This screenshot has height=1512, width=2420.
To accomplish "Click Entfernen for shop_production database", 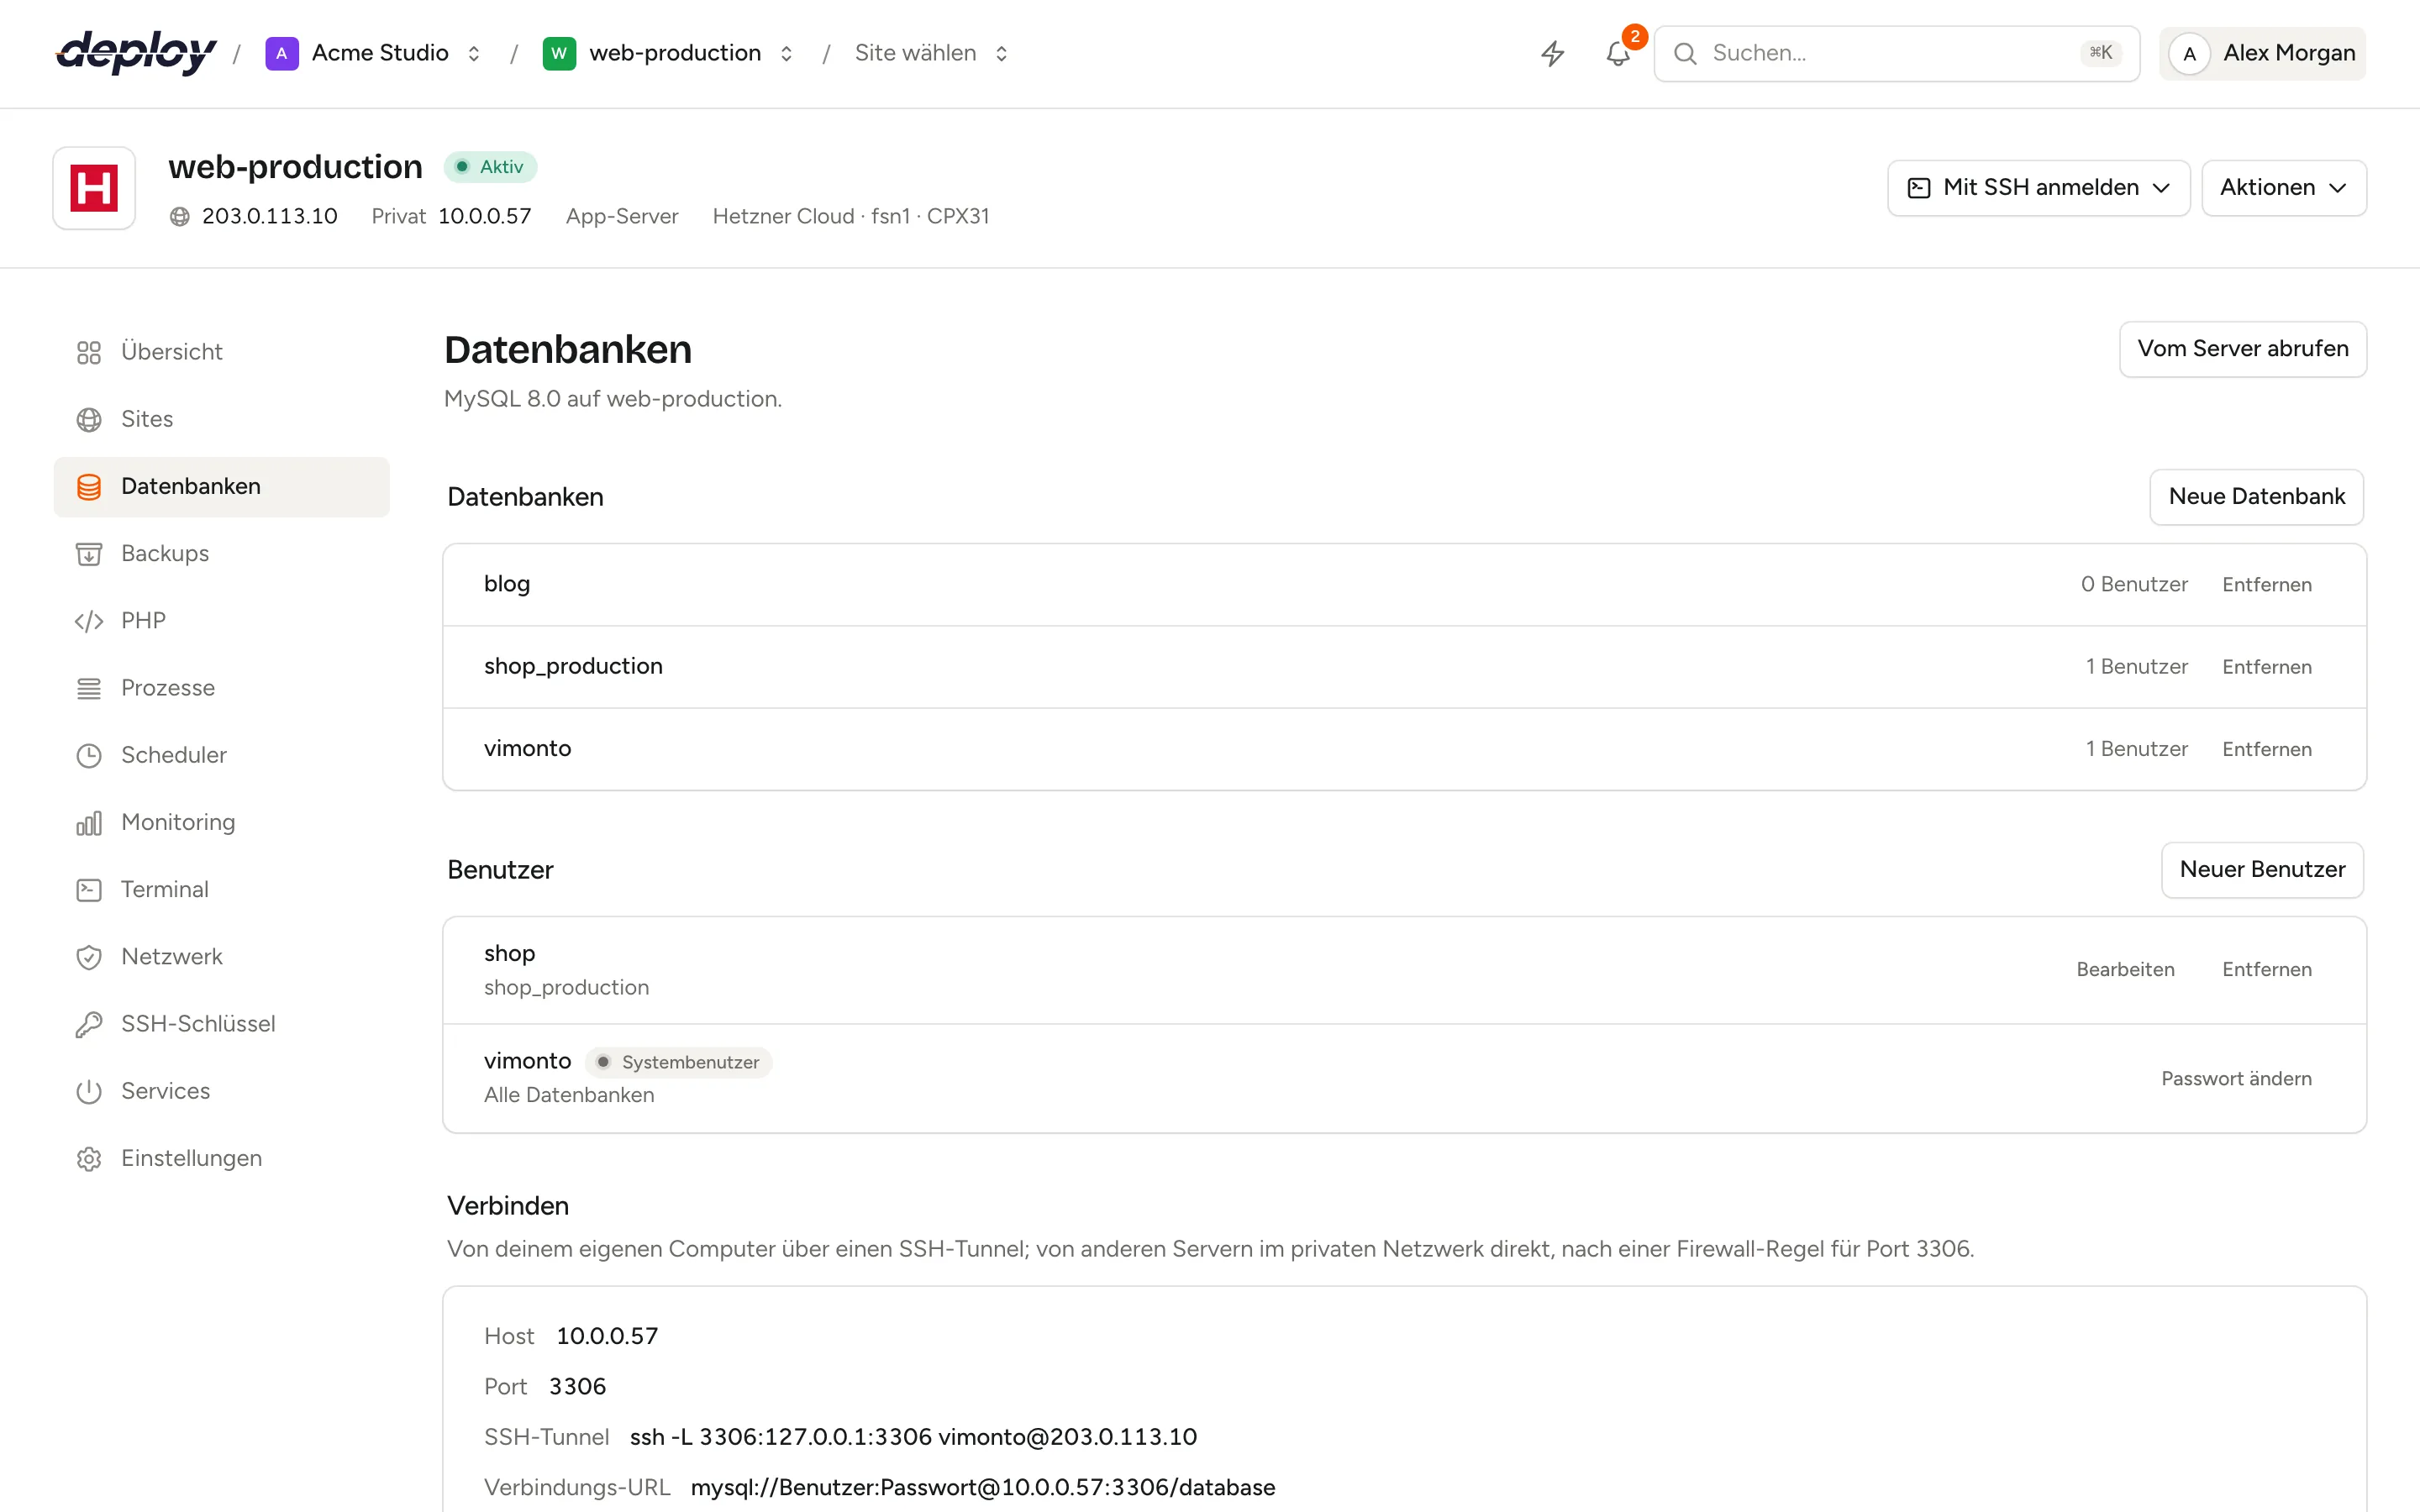I will (x=2266, y=667).
